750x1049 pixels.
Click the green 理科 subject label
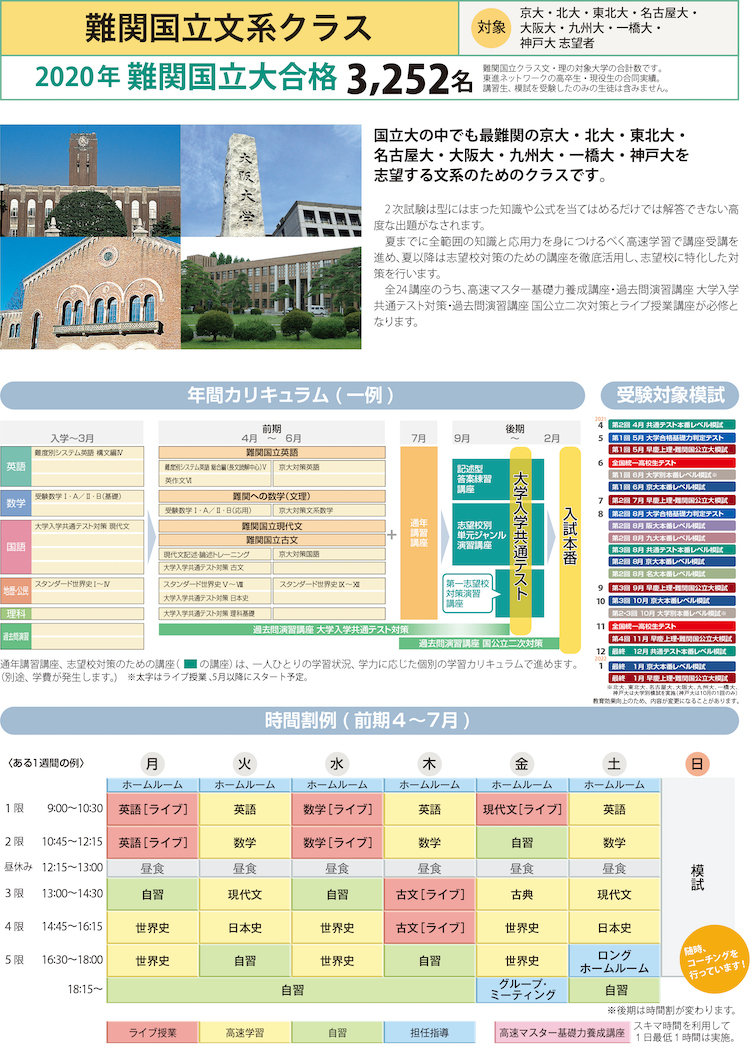pyautogui.click(x=16, y=613)
